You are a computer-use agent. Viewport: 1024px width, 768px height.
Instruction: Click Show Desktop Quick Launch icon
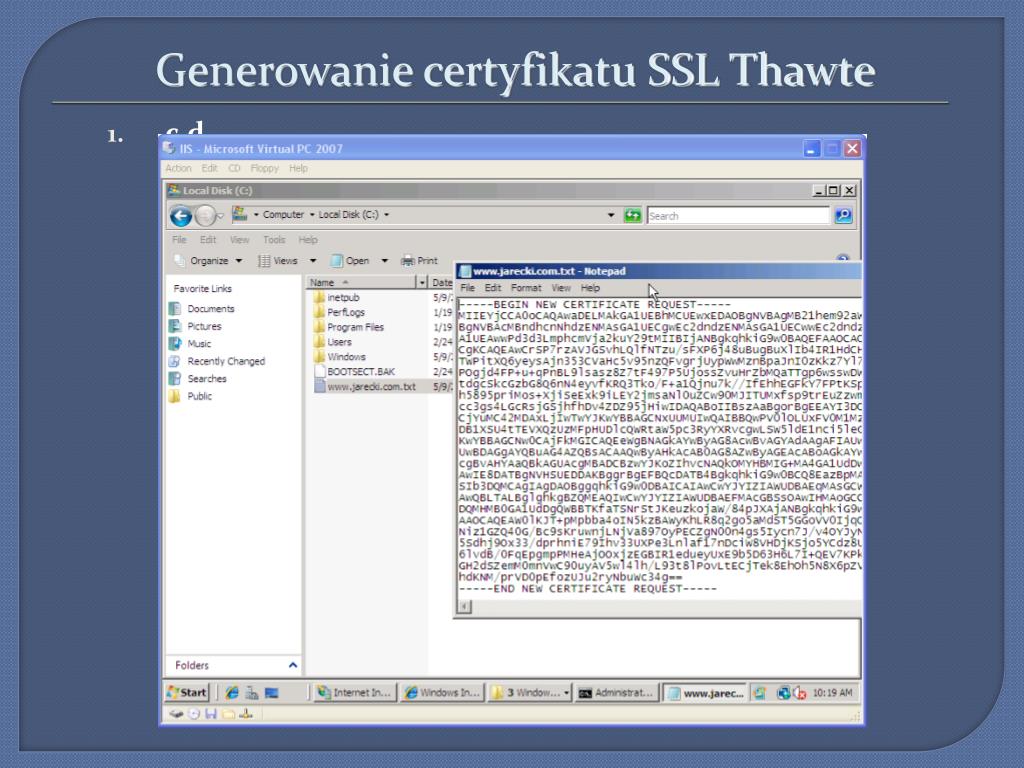tap(272, 693)
